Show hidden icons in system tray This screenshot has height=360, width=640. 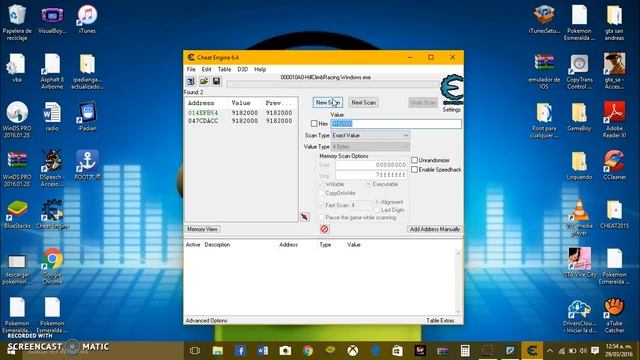(550, 351)
